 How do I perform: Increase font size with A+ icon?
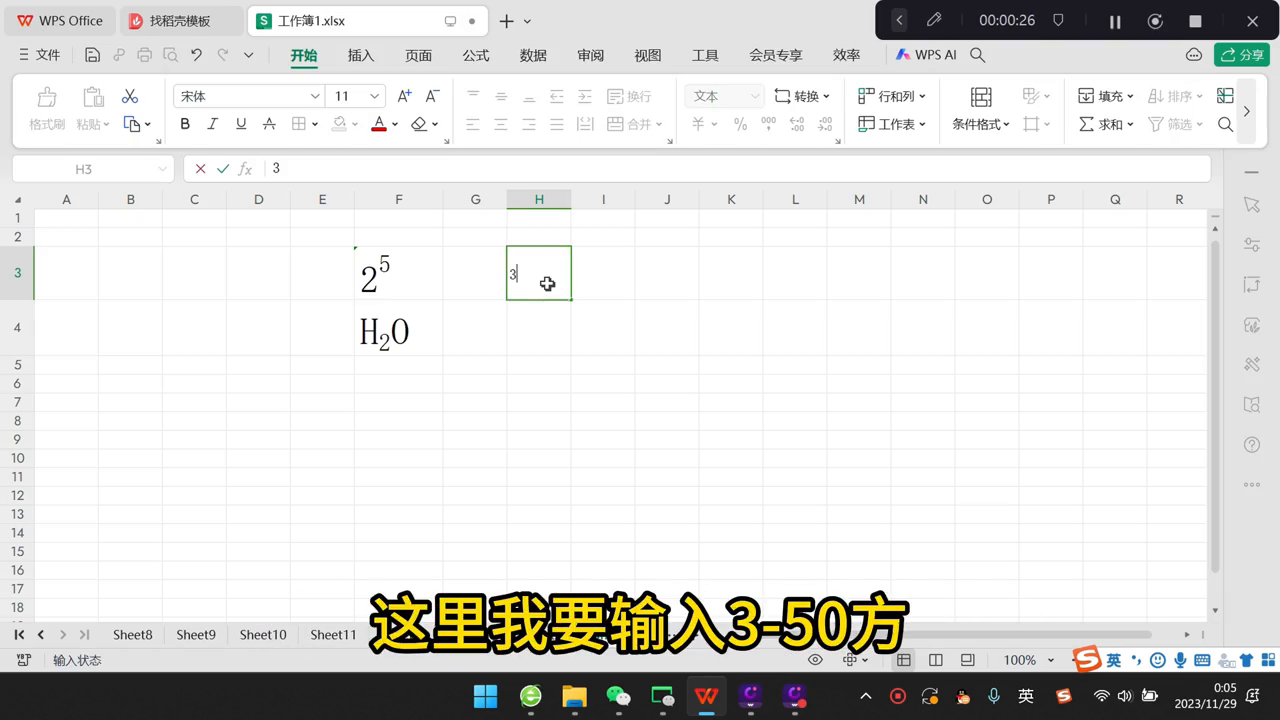pyautogui.click(x=404, y=96)
